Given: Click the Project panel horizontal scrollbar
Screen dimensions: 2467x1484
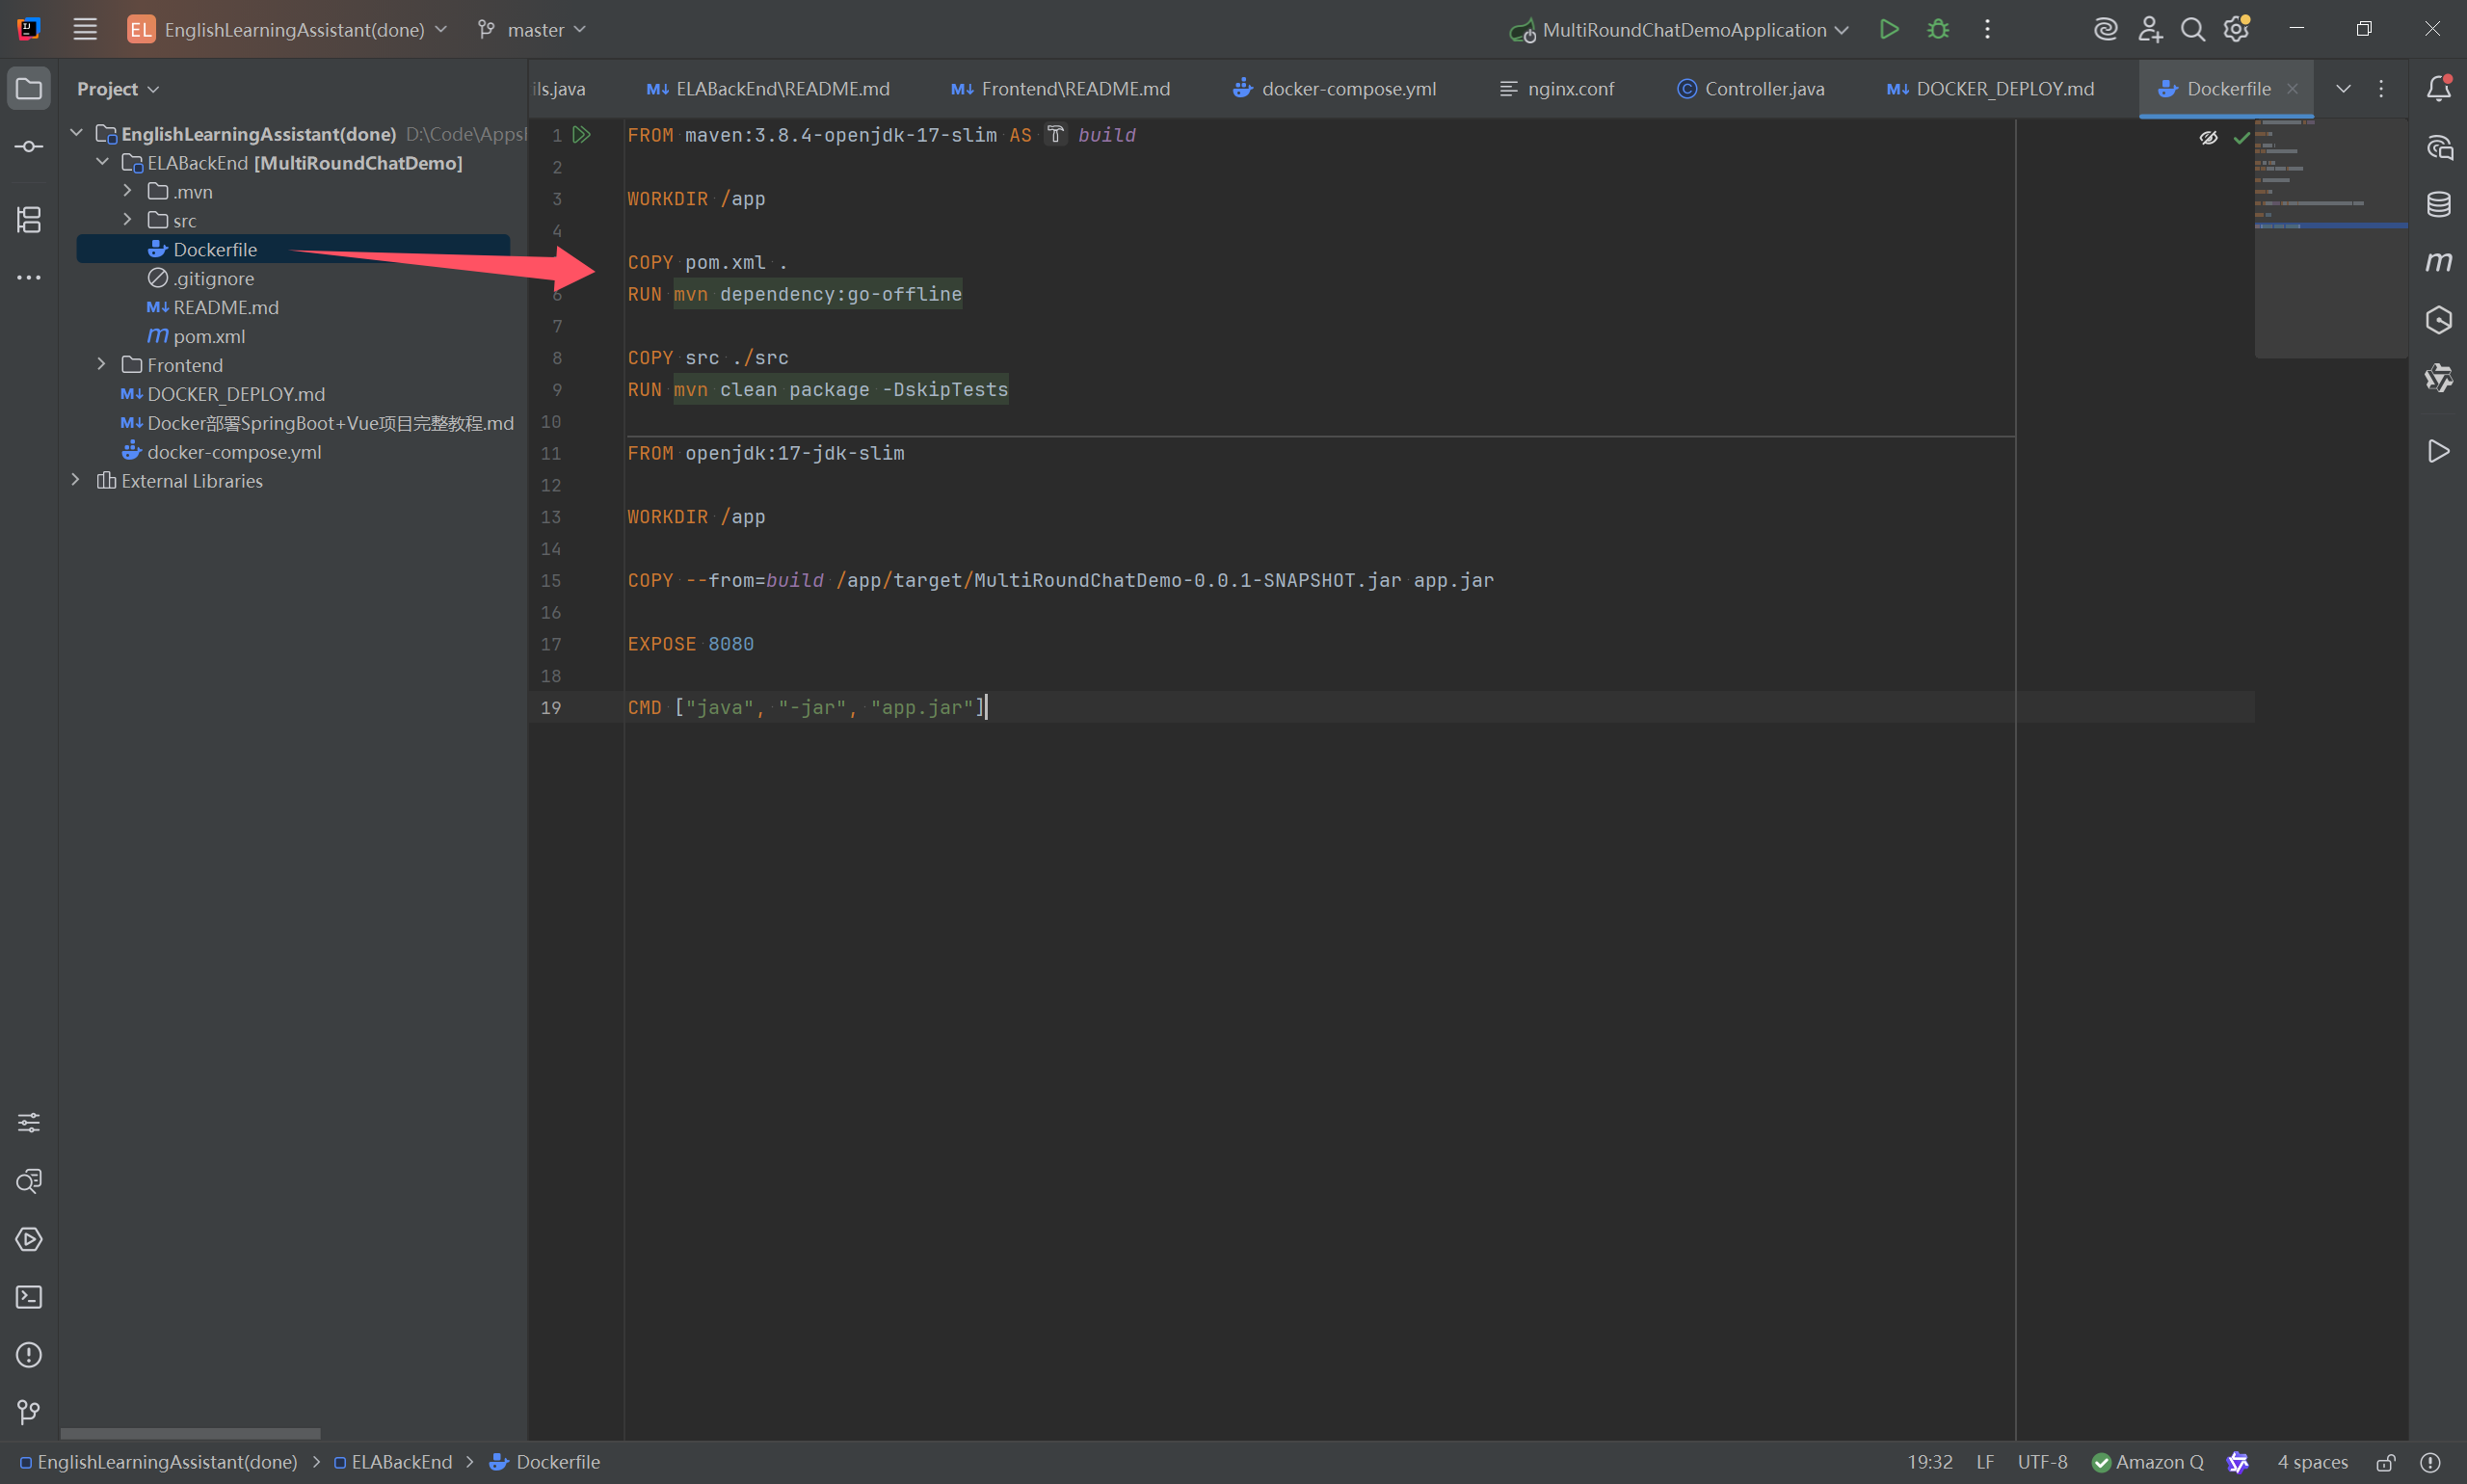Looking at the screenshot, I should tap(190, 1433).
